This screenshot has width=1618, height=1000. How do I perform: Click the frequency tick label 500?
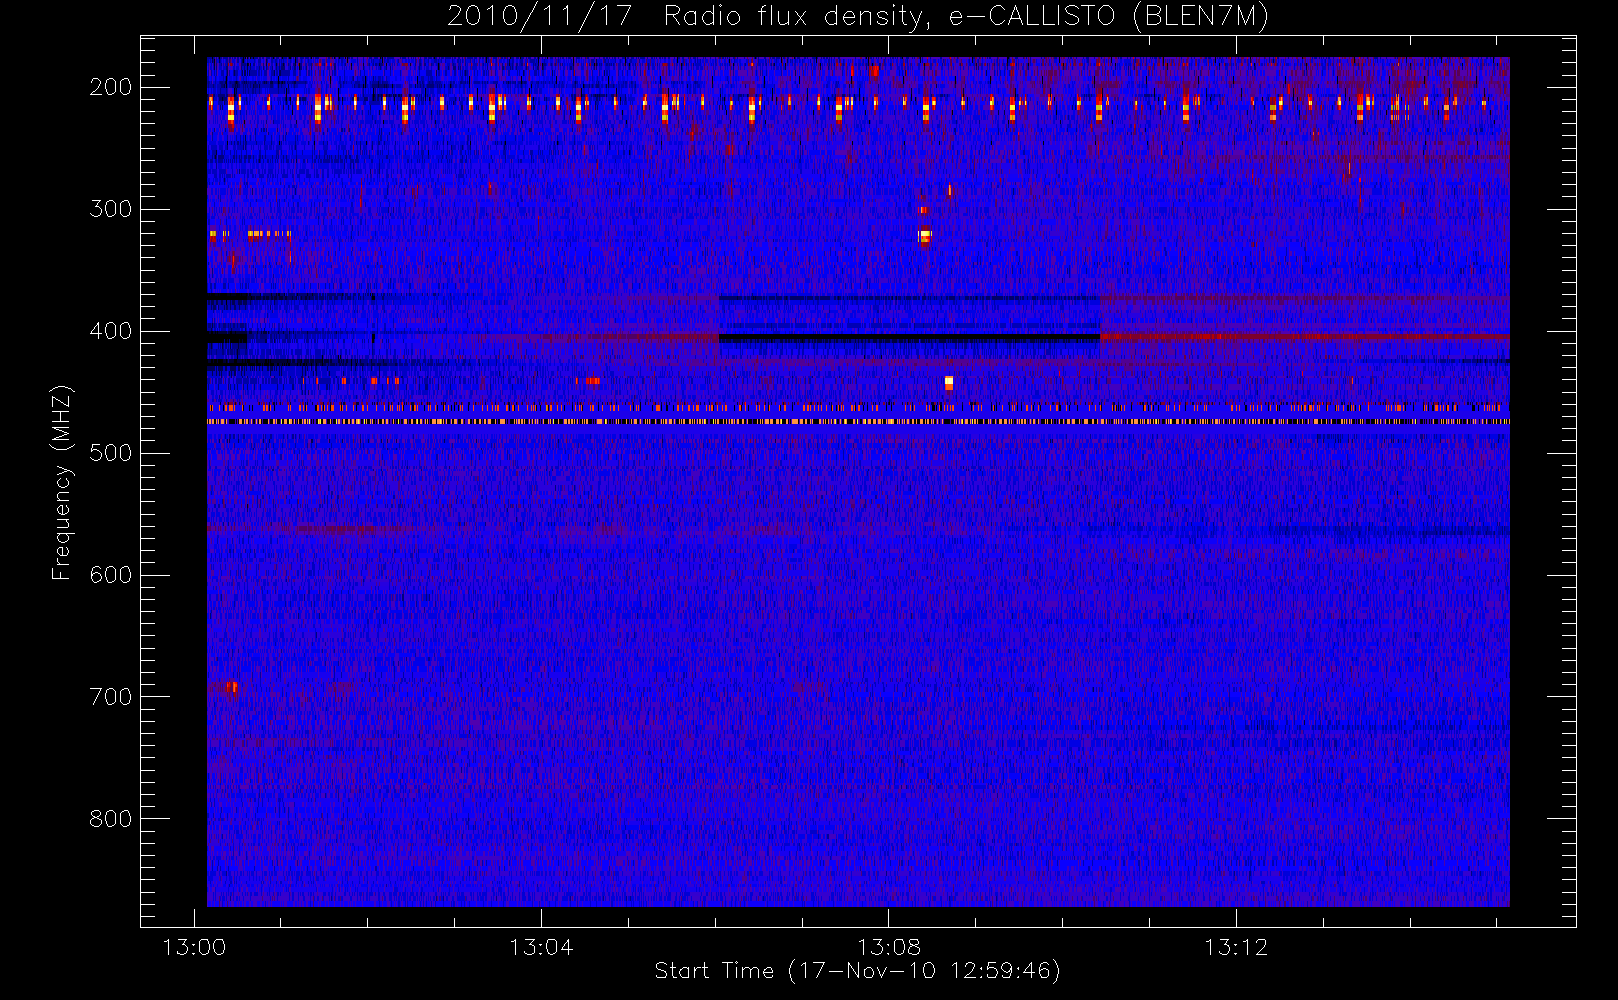pos(111,453)
